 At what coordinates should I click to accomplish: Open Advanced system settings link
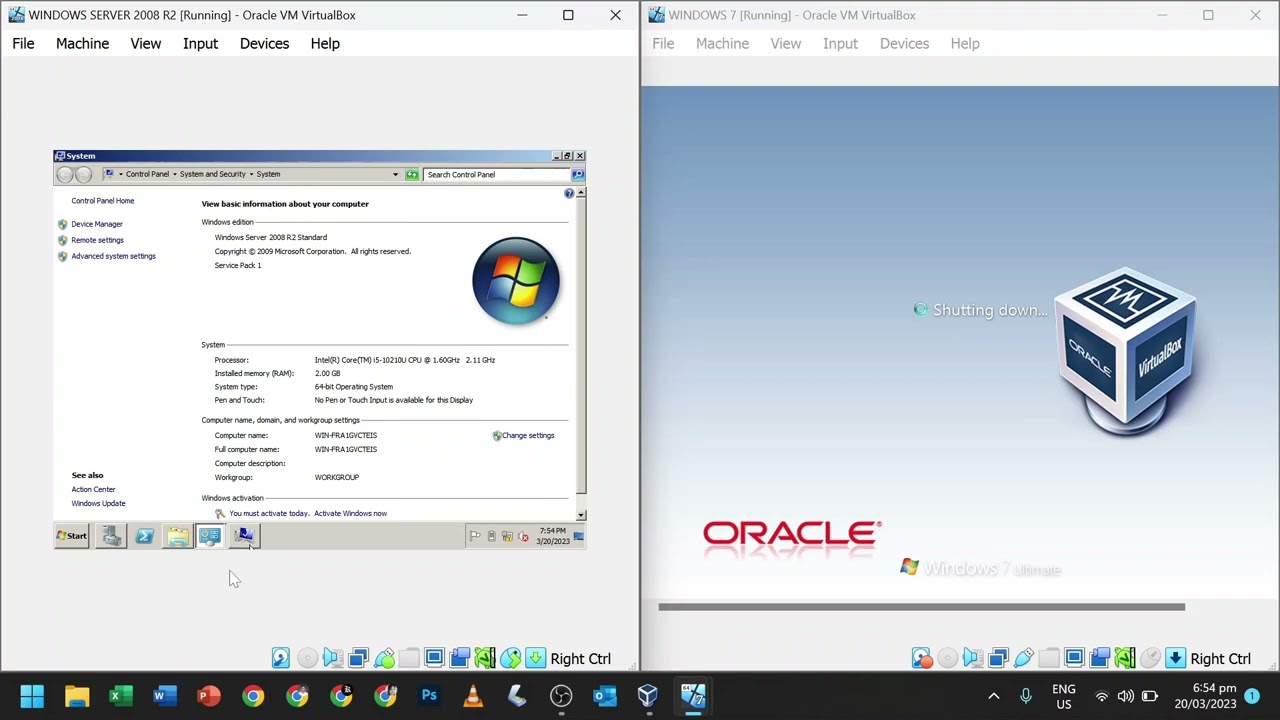[x=113, y=256]
